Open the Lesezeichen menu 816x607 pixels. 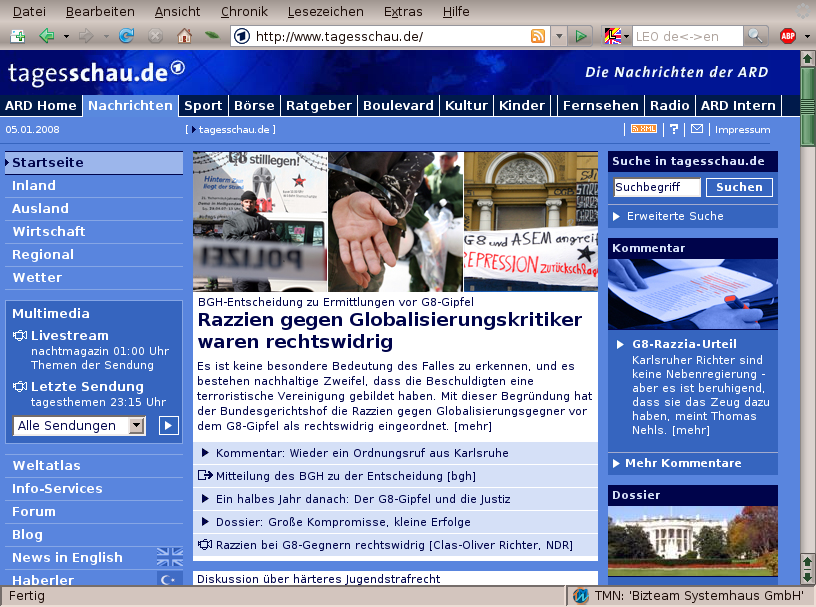click(326, 11)
